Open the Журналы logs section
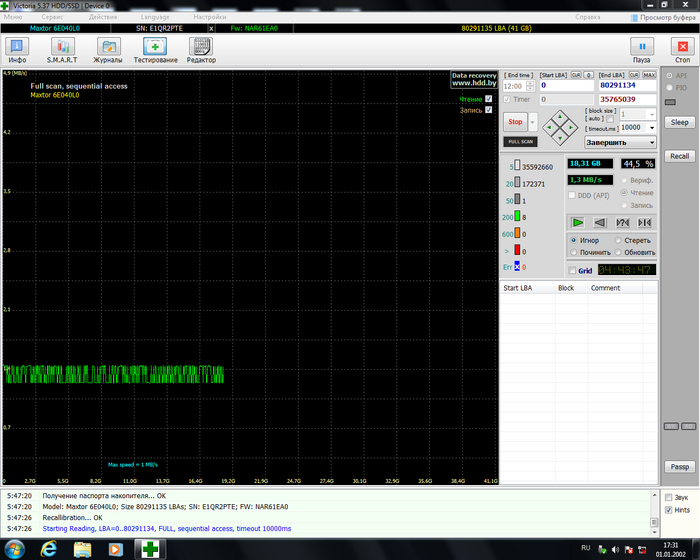This screenshot has height=560, width=700. 108,50
